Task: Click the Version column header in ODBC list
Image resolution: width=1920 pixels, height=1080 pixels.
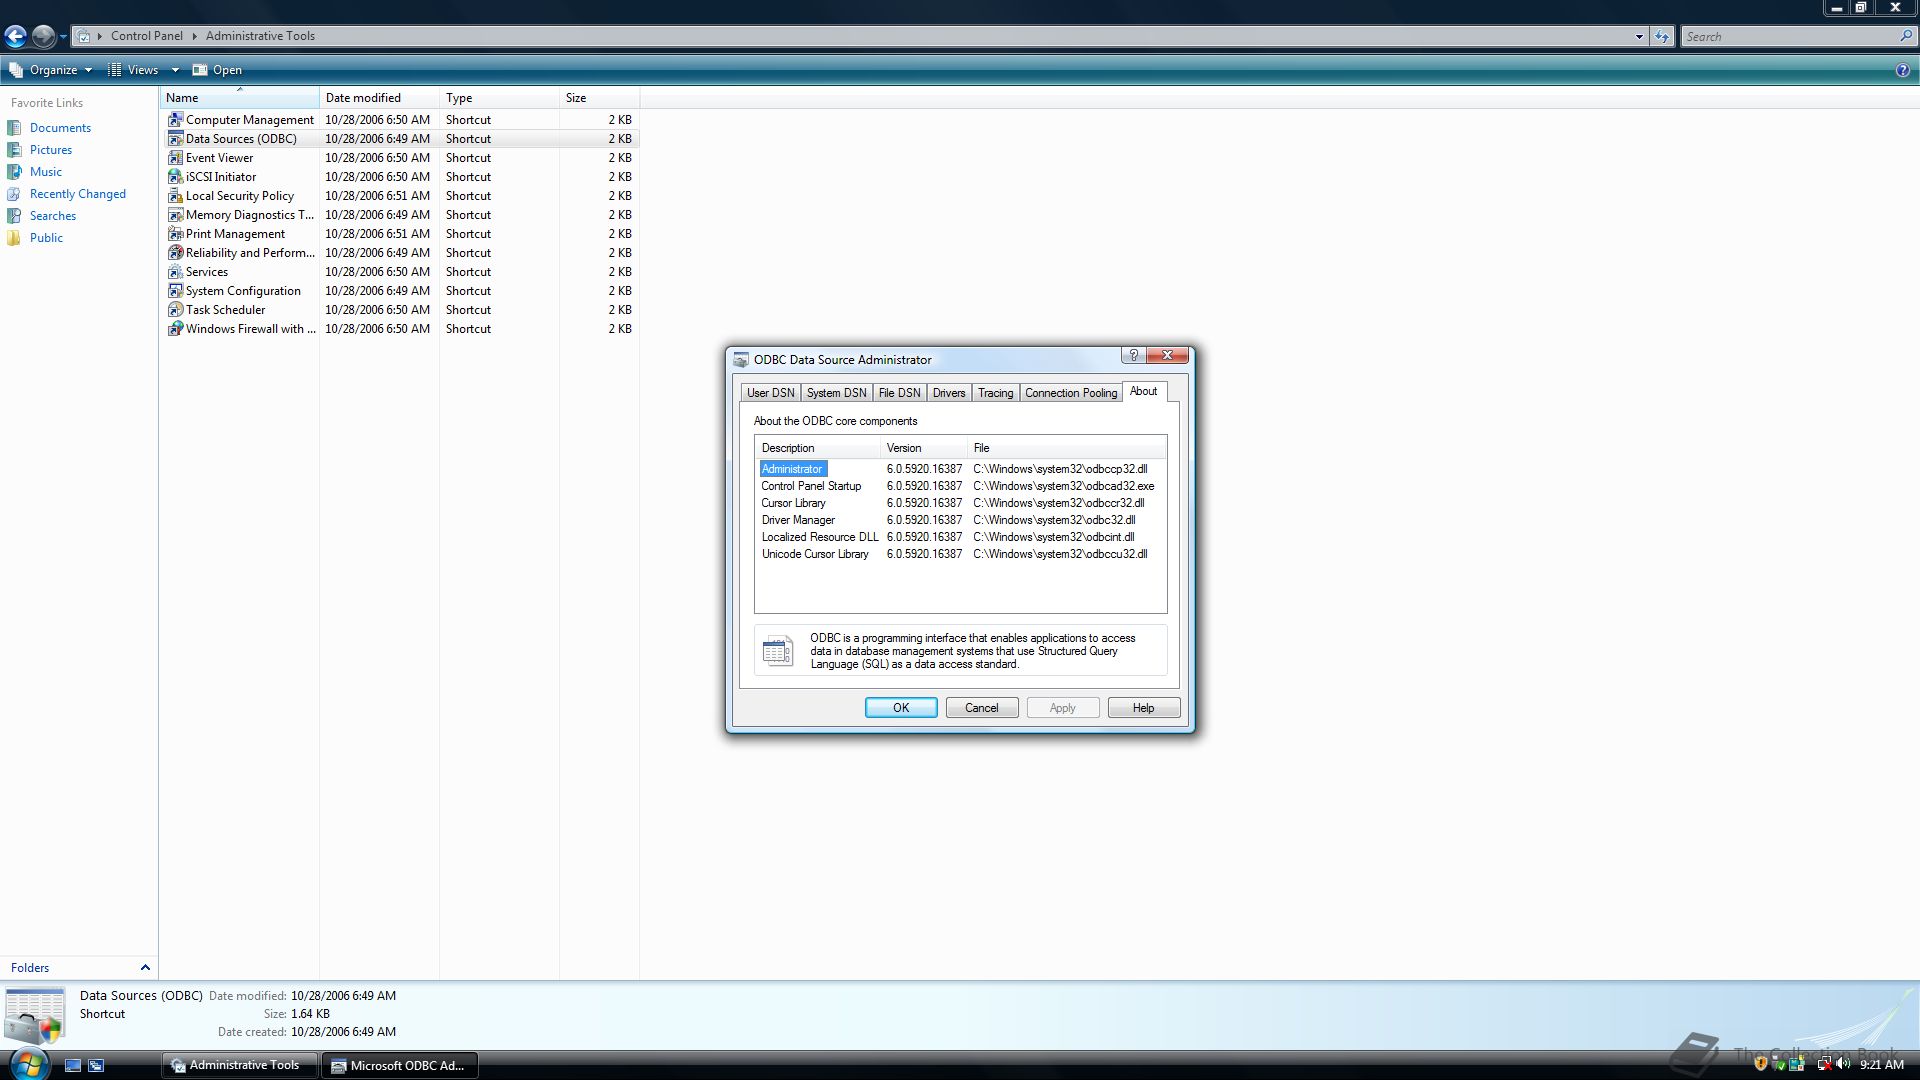Action: pyautogui.click(x=925, y=448)
